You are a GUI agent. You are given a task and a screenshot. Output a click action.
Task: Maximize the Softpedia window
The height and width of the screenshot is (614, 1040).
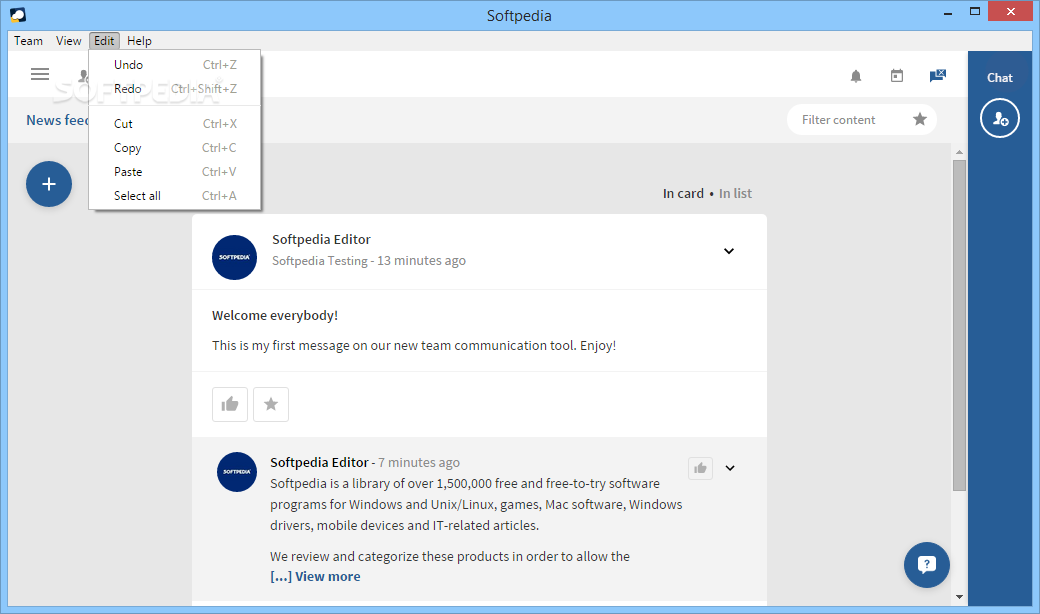tap(975, 11)
